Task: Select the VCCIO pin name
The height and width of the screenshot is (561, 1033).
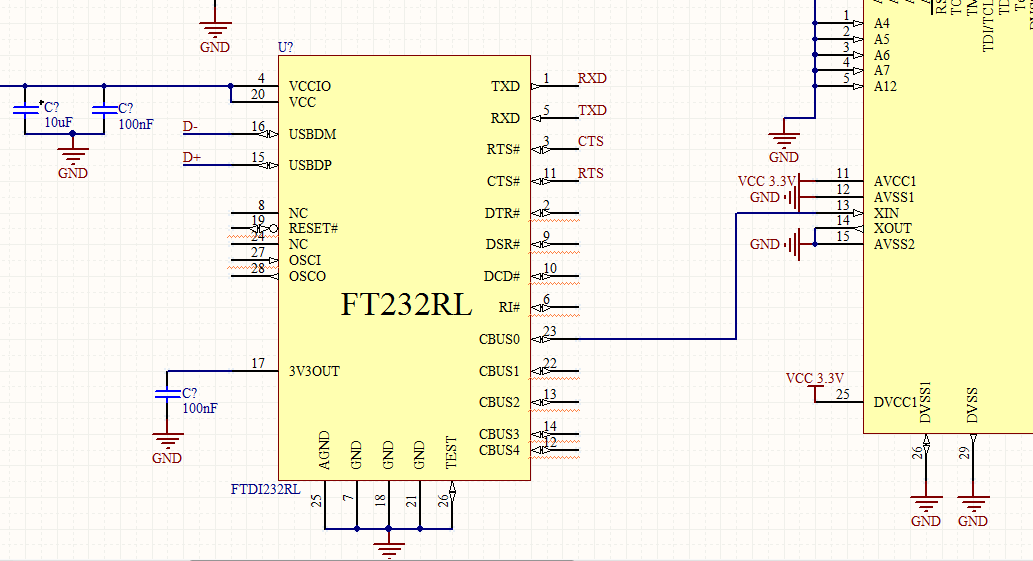Action: tap(310, 86)
